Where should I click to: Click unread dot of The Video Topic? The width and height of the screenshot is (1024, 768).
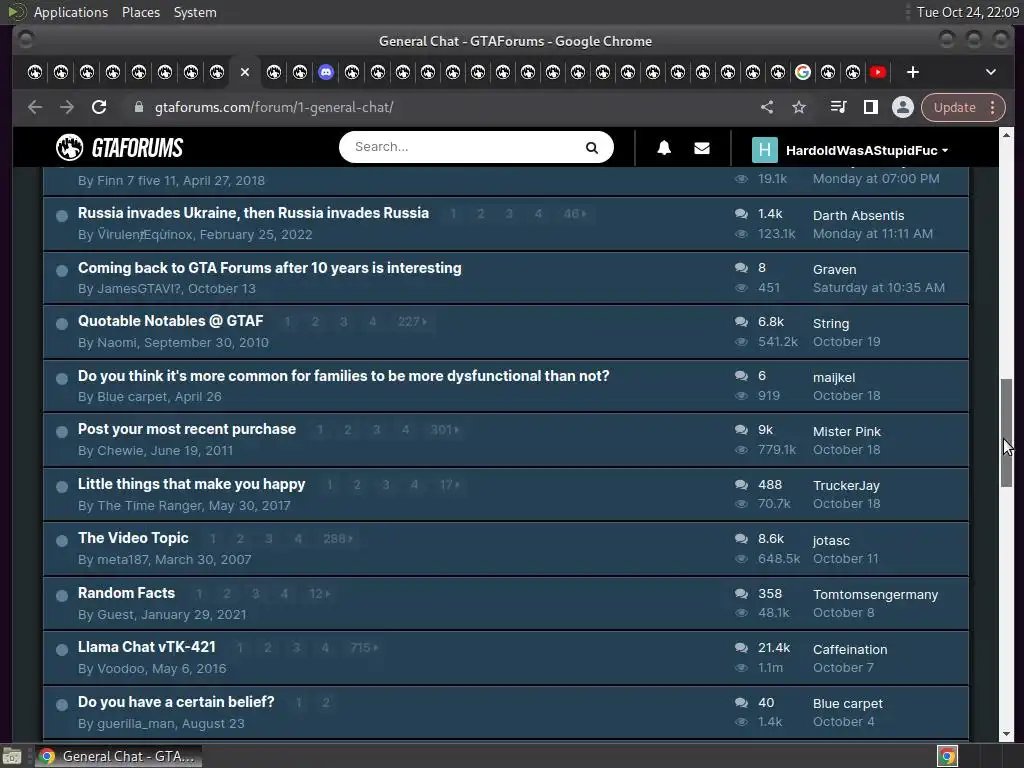(x=62, y=541)
